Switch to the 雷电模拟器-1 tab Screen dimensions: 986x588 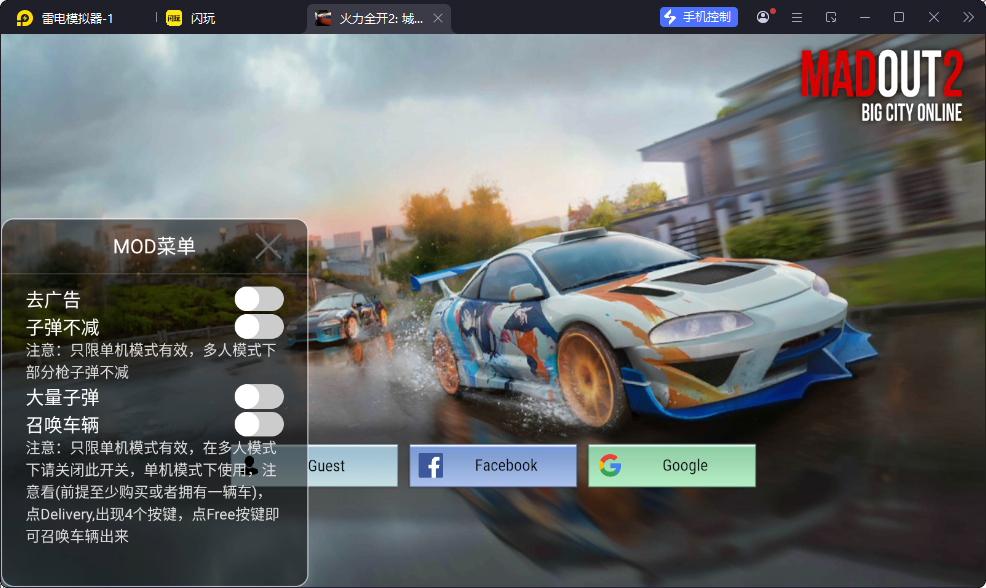78,18
